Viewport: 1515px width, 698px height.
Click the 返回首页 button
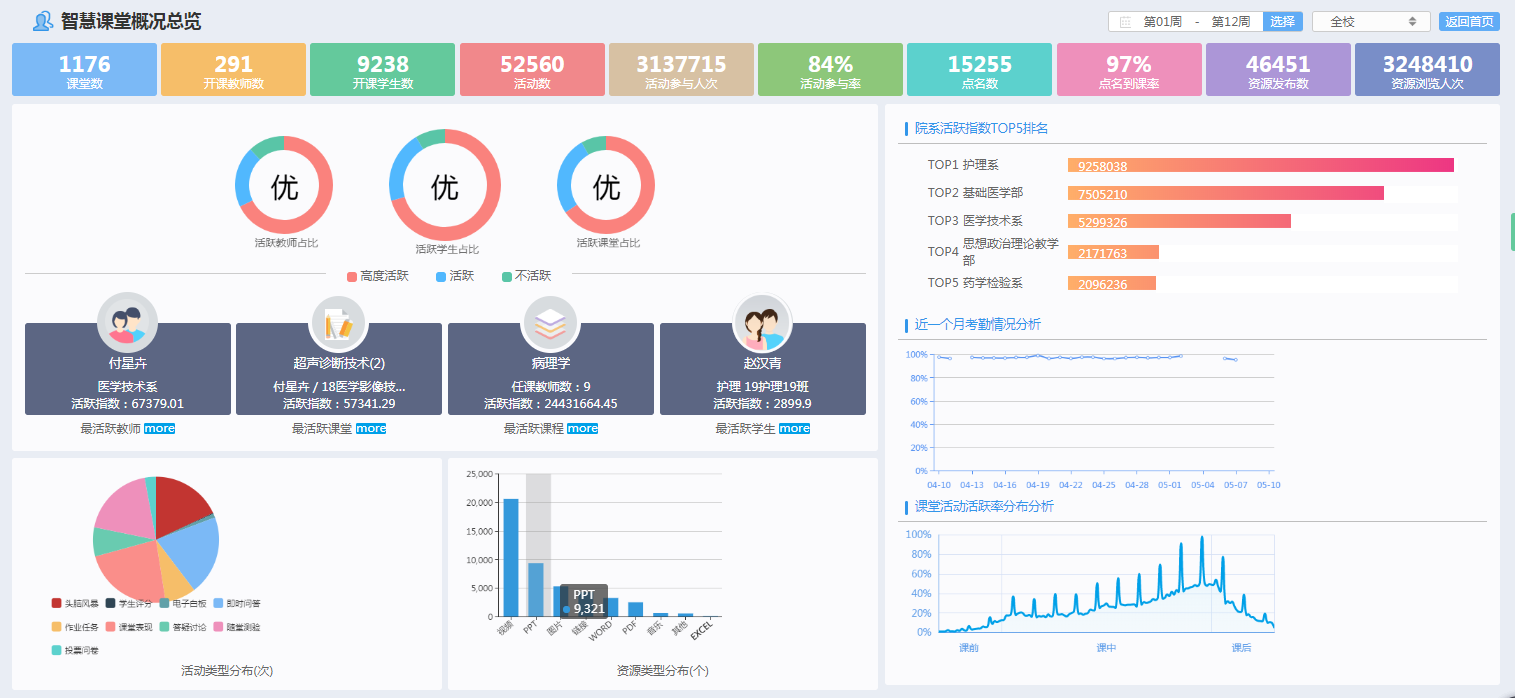(1469, 22)
